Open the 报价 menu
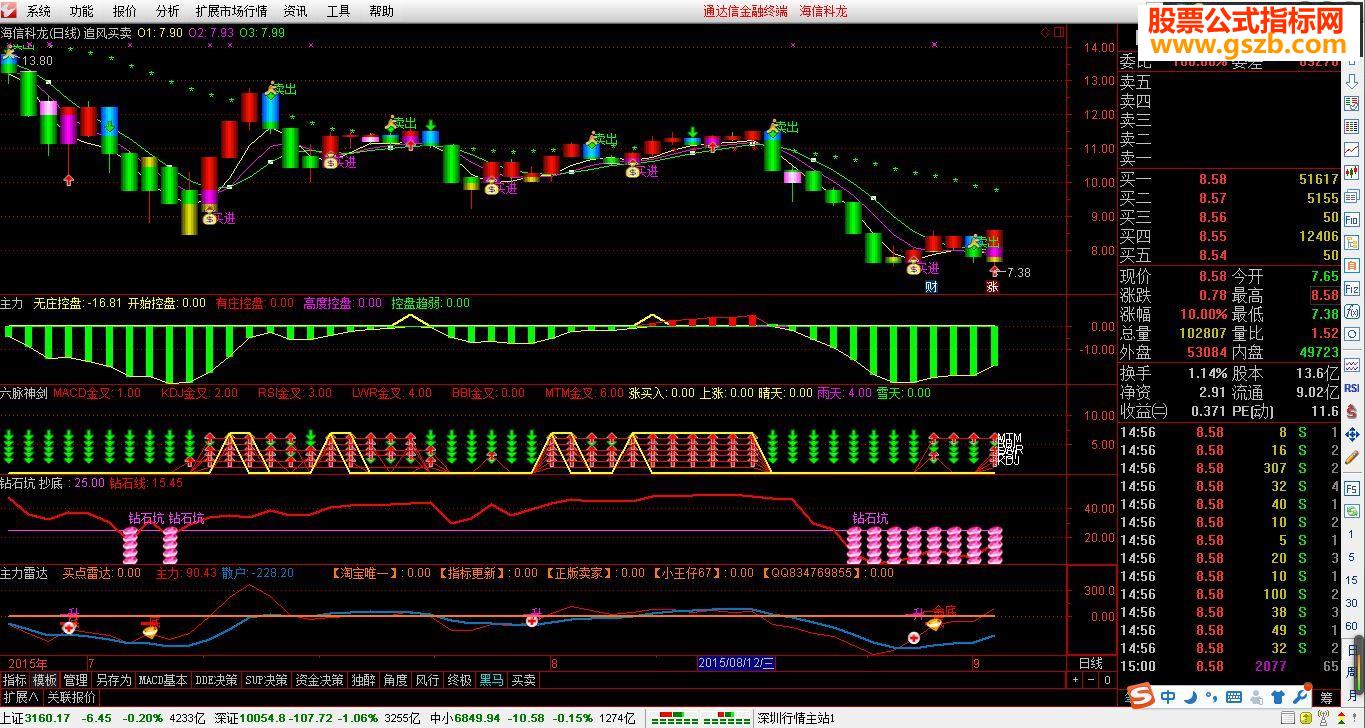Viewport: 1365px width, 728px height. [124, 11]
